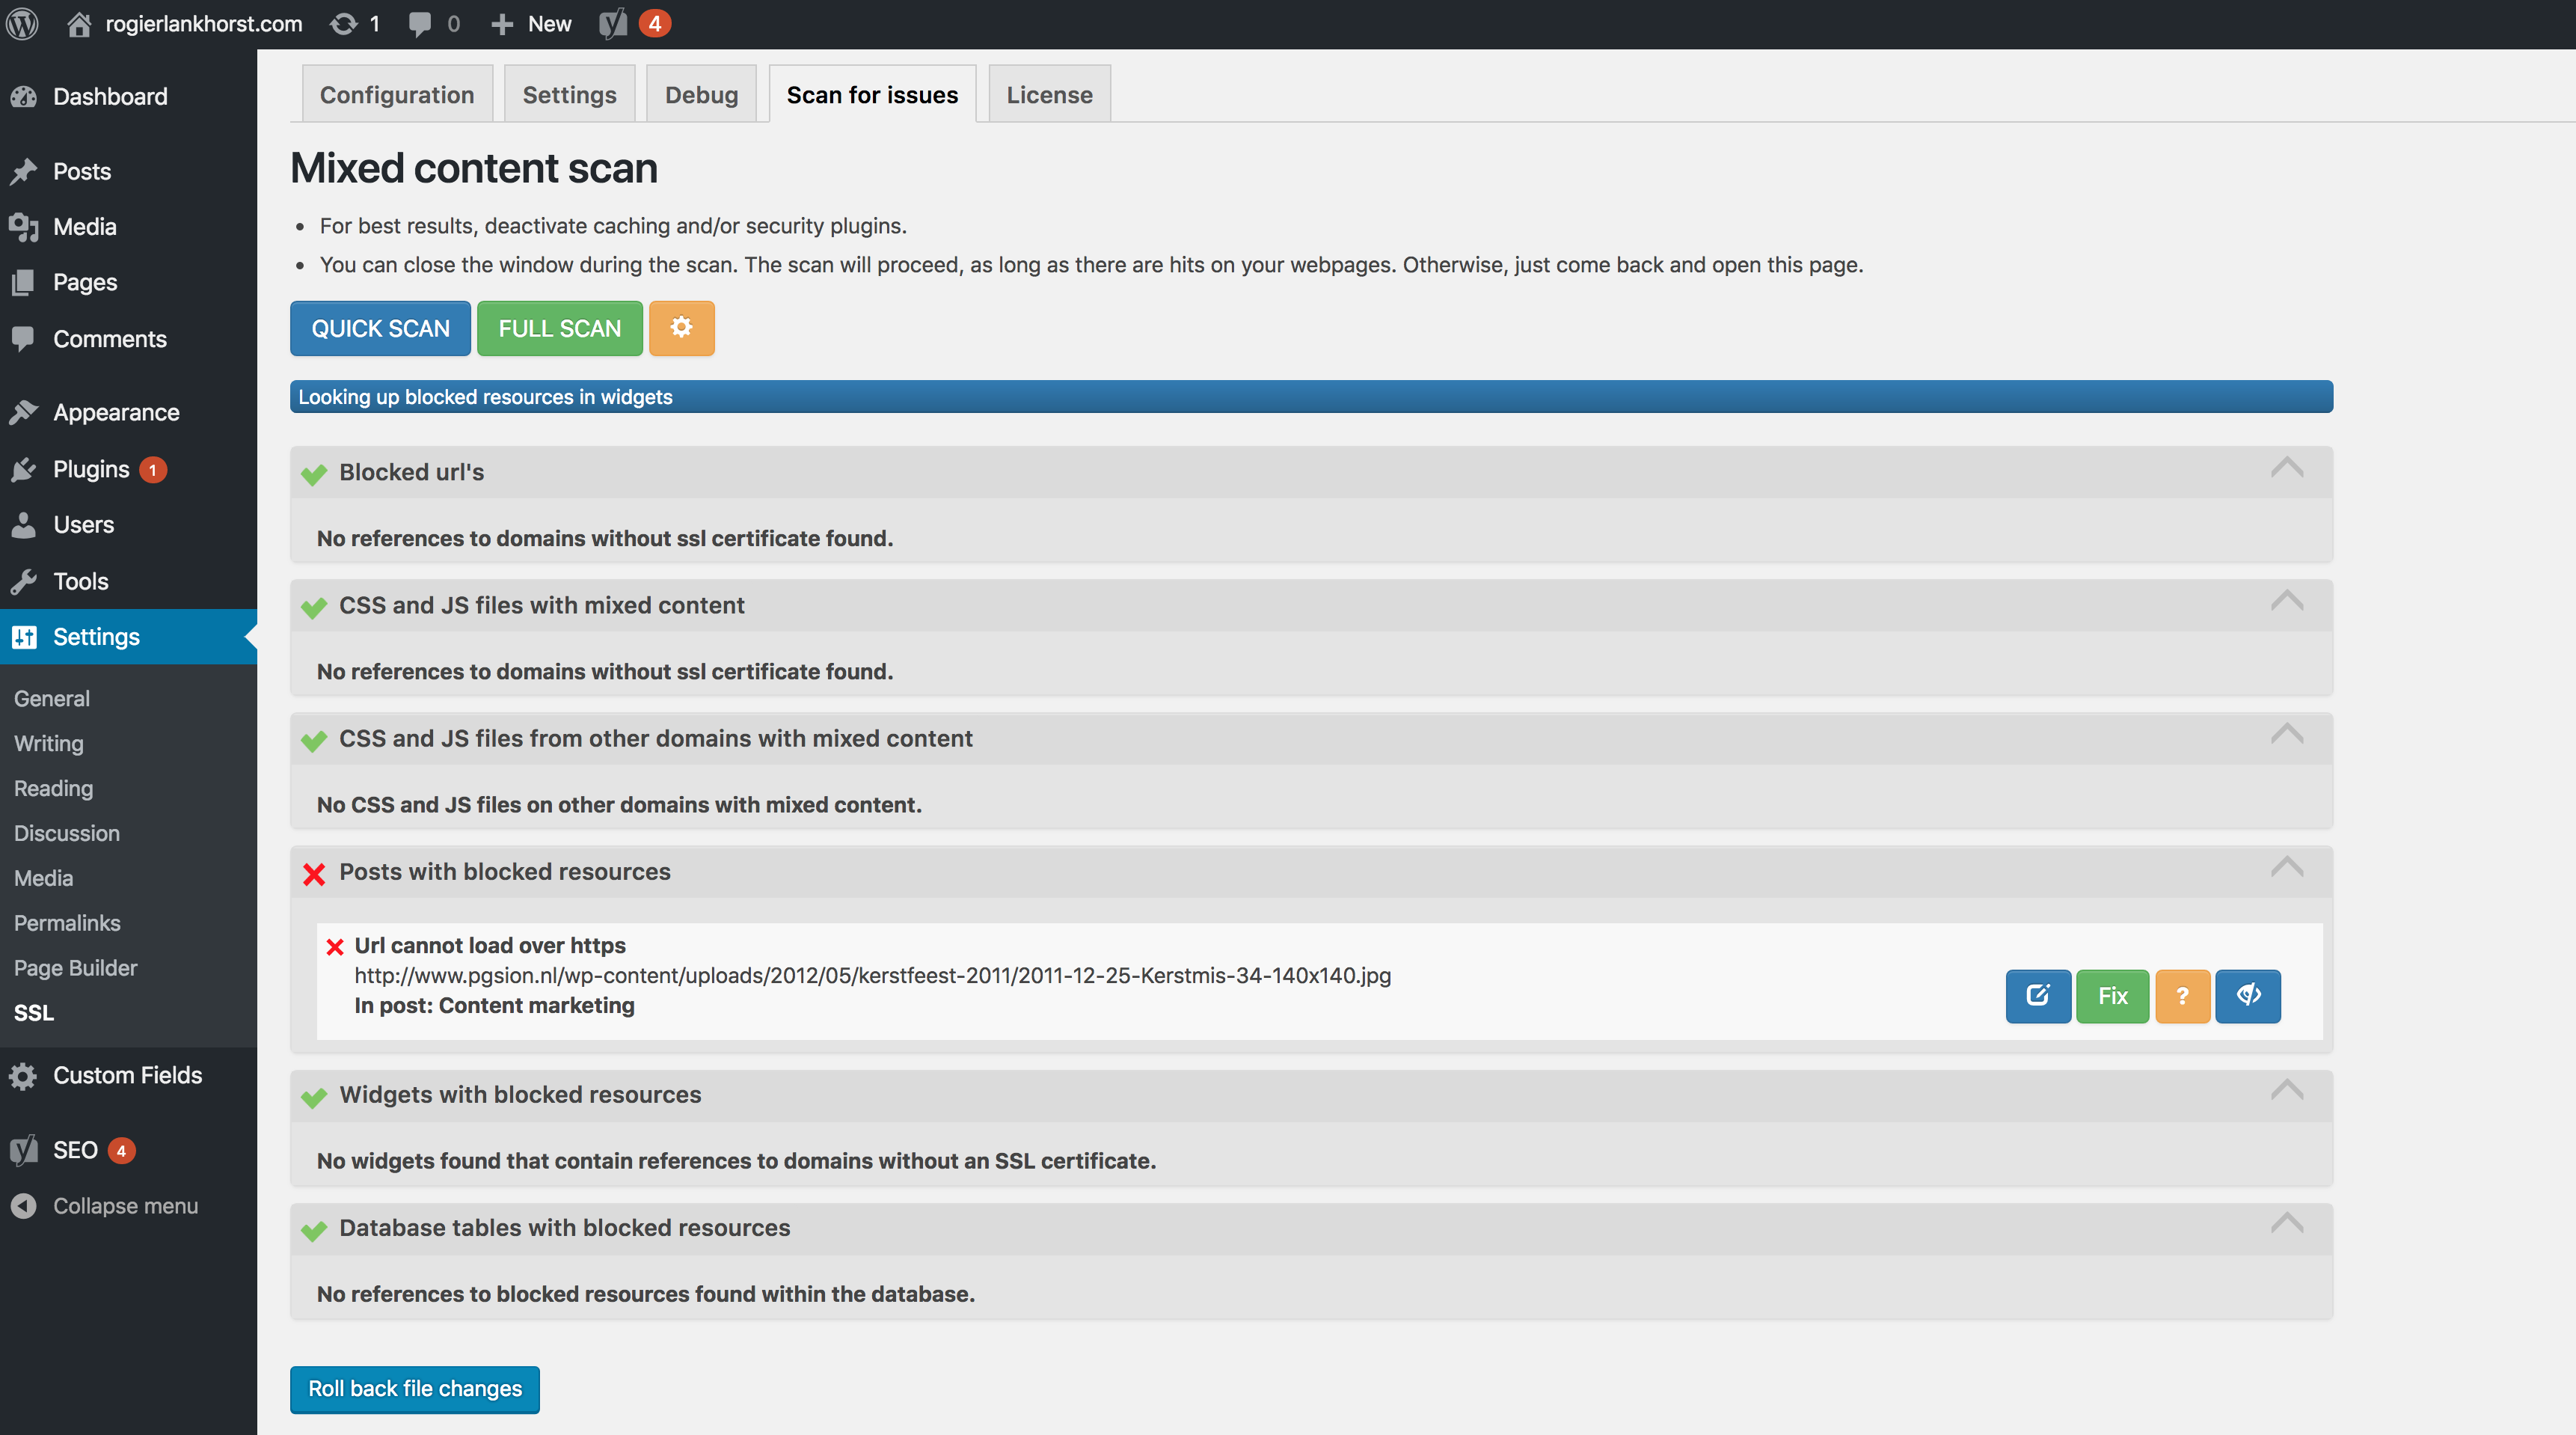Collapse the Blocked url's section
Screen dimensions: 2576x1435
[x=2286, y=468]
